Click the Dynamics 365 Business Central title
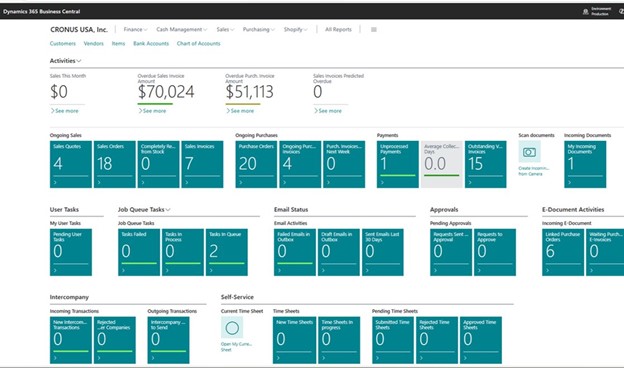624x368 pixels. (x=41, y=12)
